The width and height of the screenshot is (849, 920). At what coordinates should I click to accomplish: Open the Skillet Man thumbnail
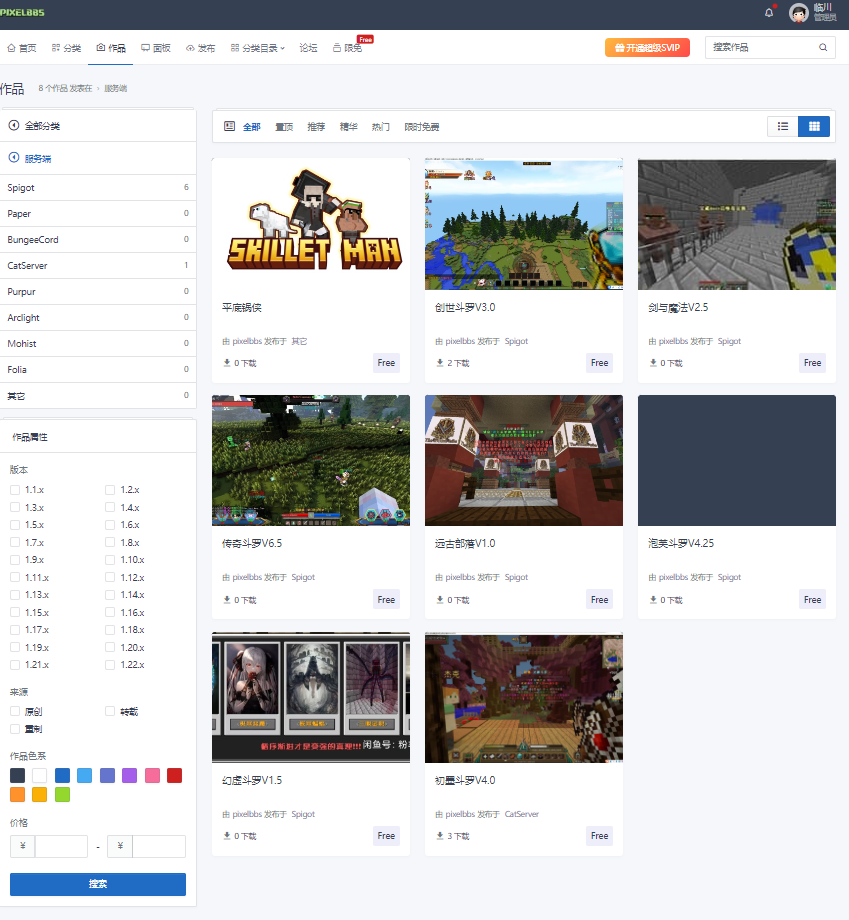[311, 224]
